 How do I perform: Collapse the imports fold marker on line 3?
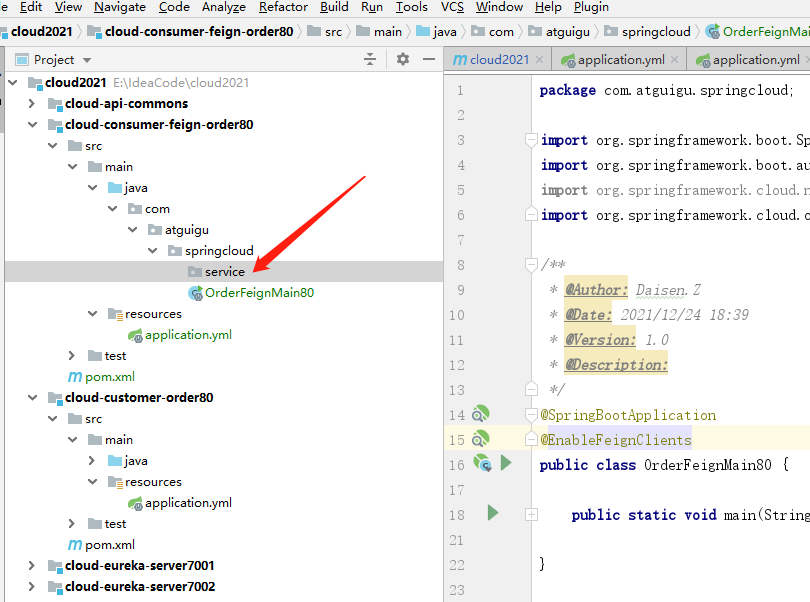click(x=531, y=140)
